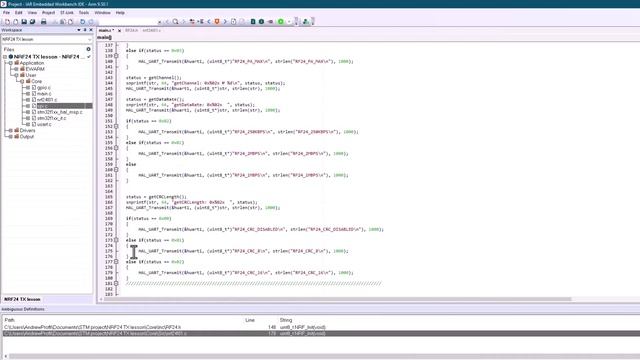This screenshot has width=640, height=360.
Task: Click the Find magnifier toolbar icon
Action: (x=176, y=22)
